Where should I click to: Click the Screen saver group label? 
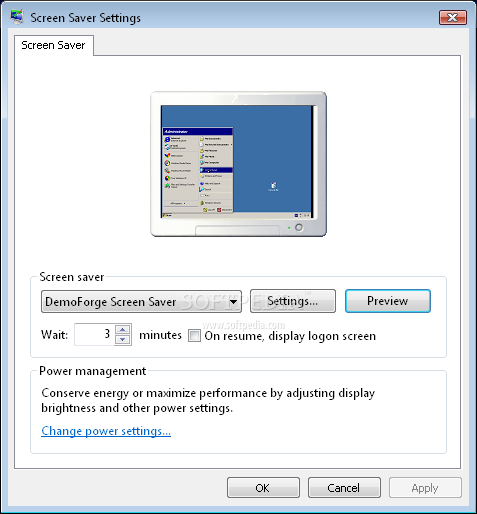click(72, 277)
